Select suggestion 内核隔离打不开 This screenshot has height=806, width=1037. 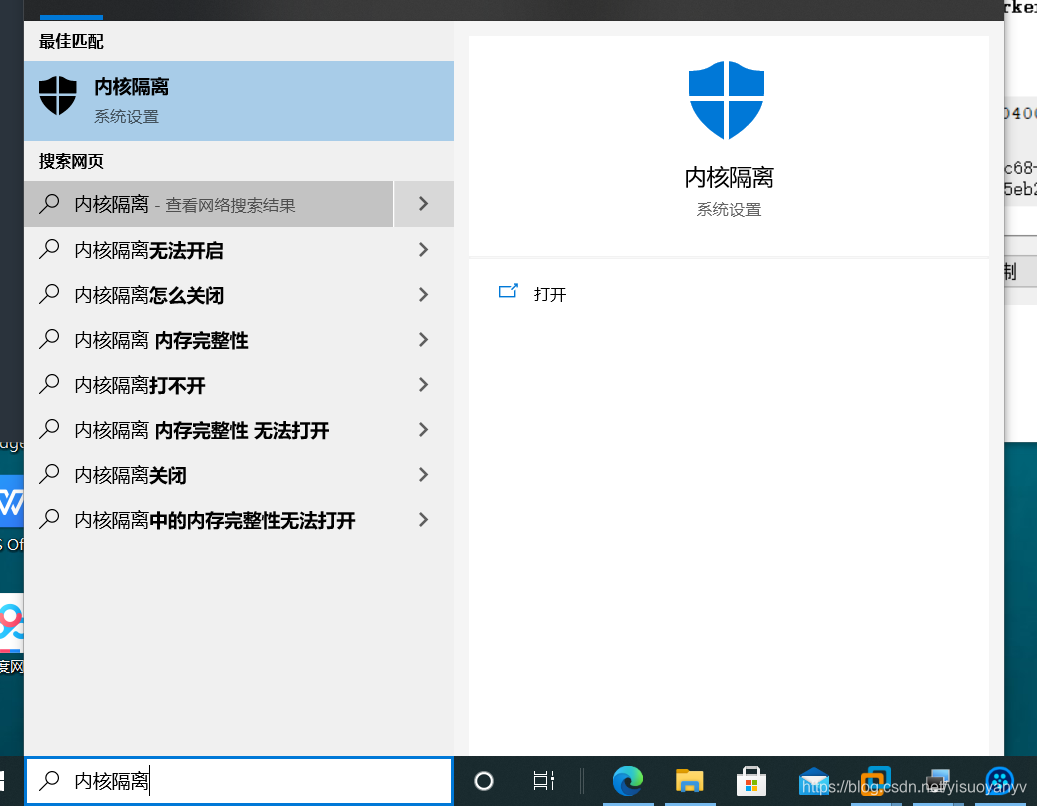click(x=140, y=385)
